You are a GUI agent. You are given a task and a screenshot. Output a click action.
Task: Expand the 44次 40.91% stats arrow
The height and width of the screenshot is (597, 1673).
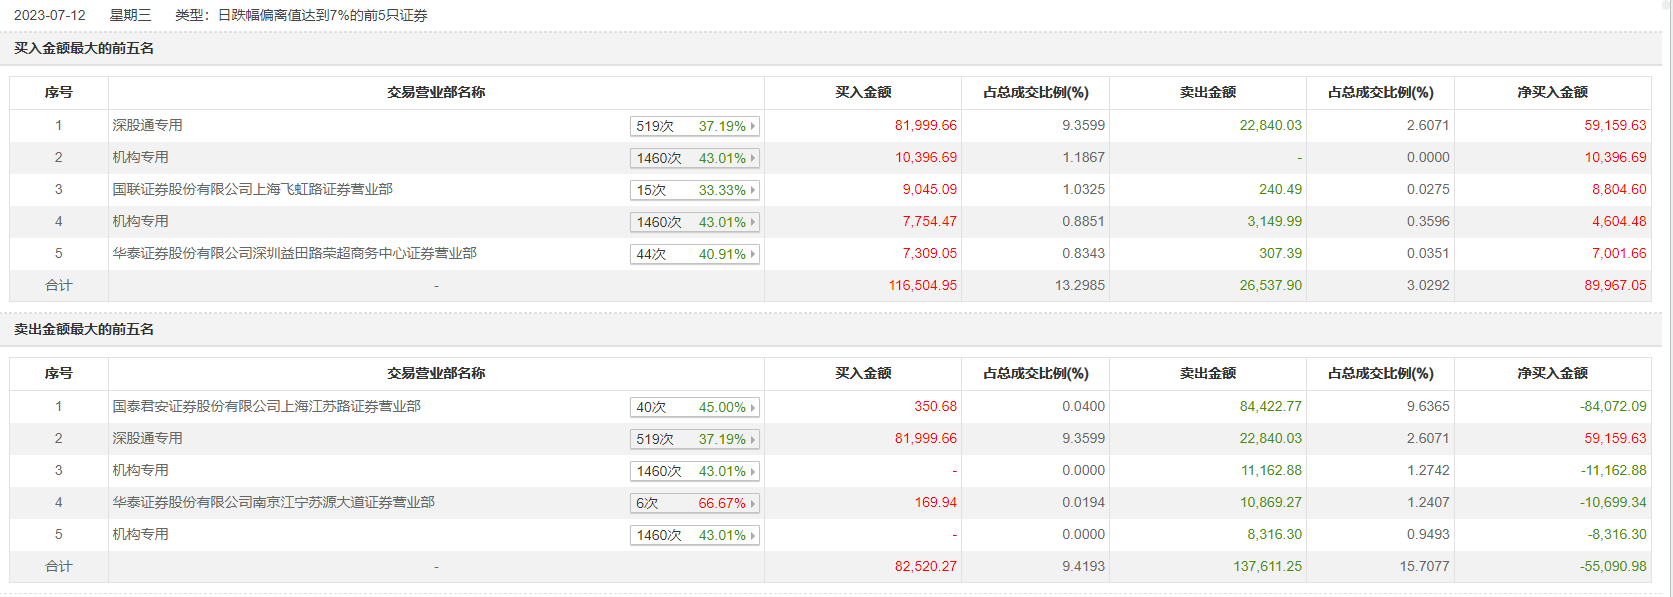pyautogui.click(x=752, y=254)
